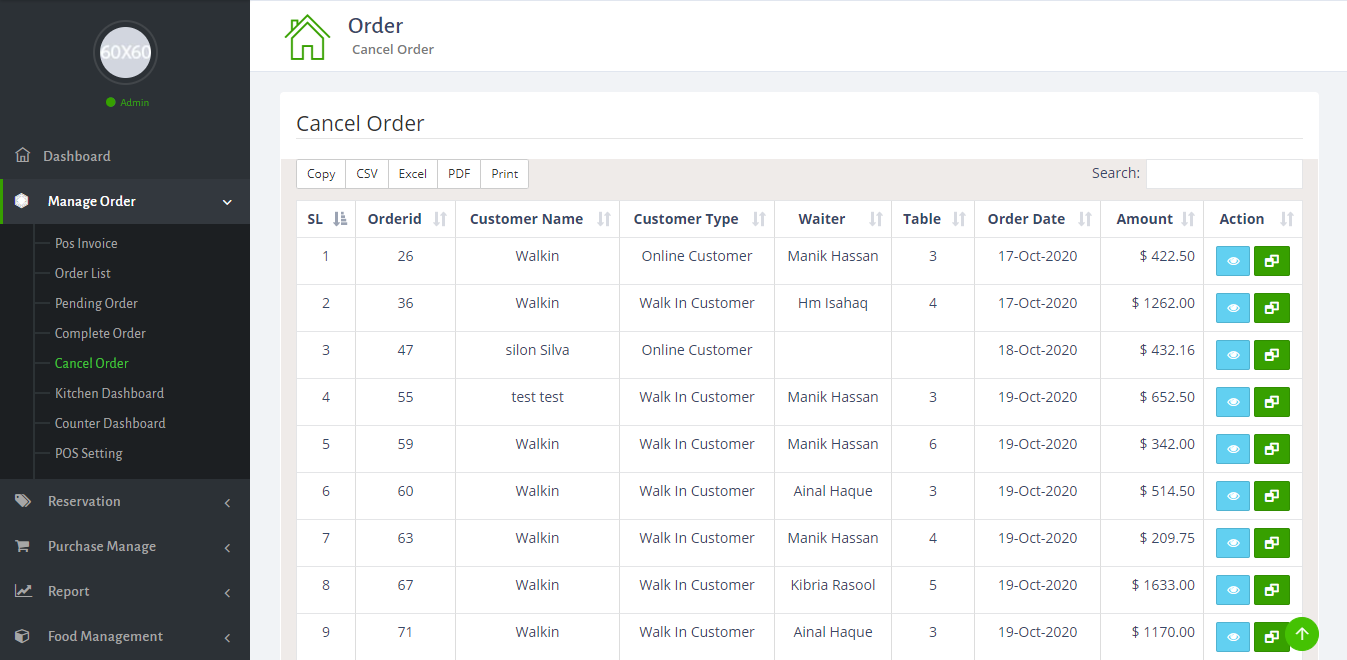The image size is (1347, 660).
Task: Click the Search input field
Action: pyautogui.click(x=1223, y=174)
